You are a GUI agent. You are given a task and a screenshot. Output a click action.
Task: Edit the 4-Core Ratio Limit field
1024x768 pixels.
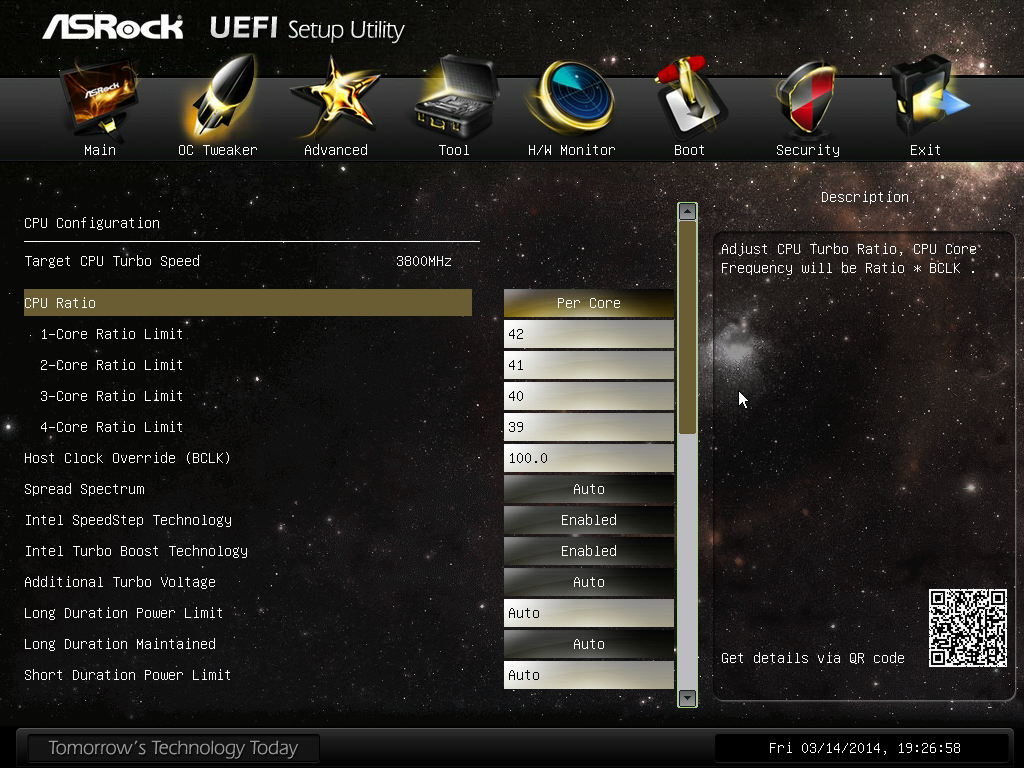pyautogui.click(x=588, y=427)
